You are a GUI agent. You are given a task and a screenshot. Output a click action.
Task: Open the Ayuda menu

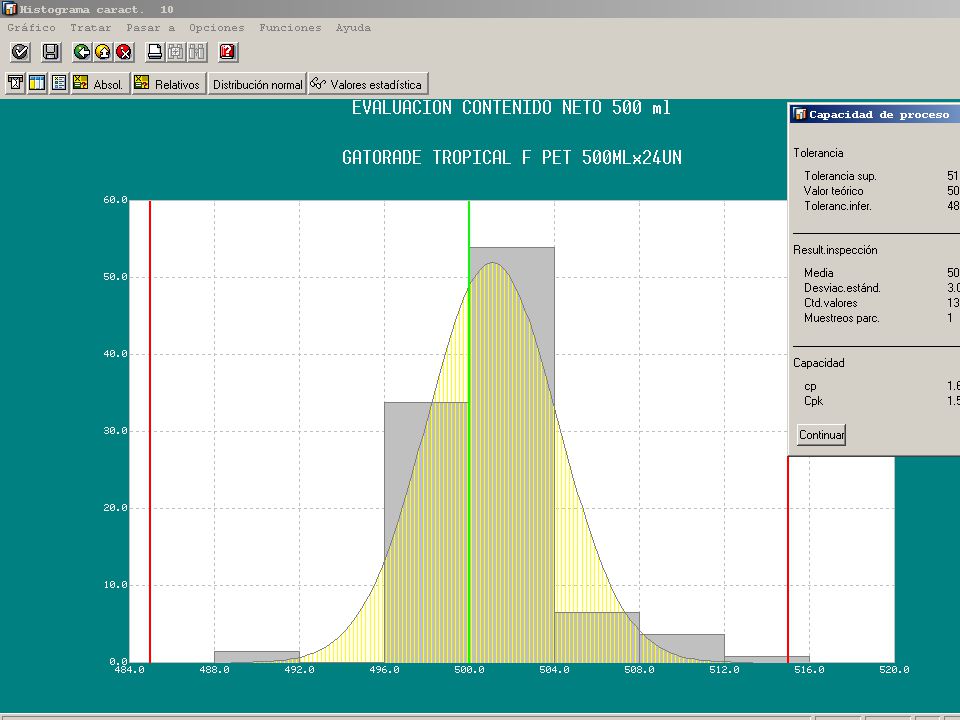tap(353, 28)
